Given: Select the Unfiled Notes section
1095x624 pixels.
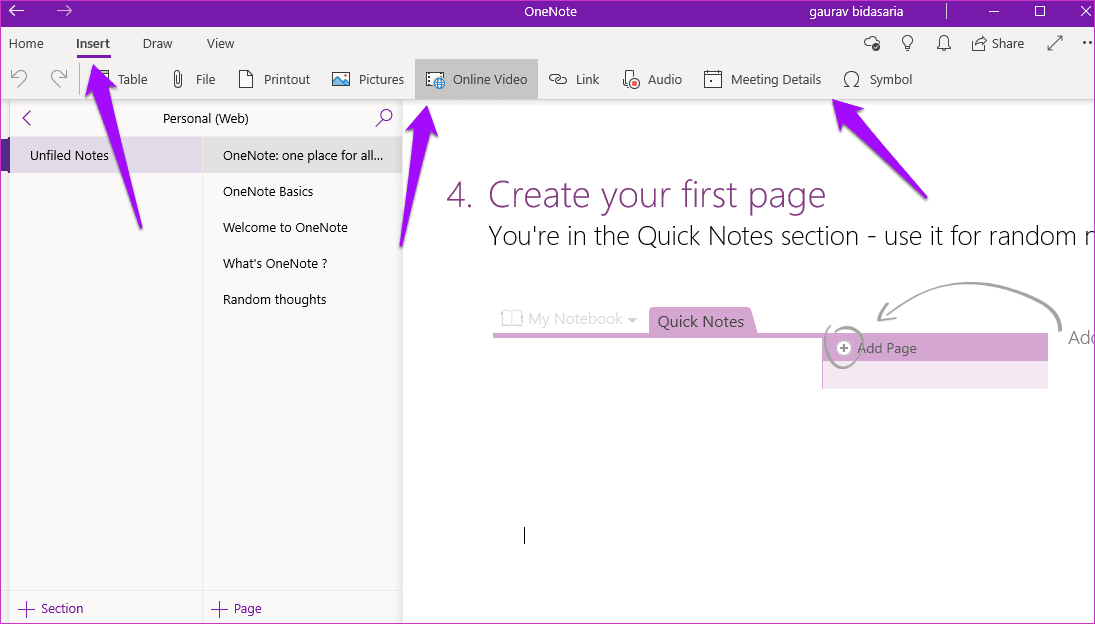Looking at the screenshot, I should pyautogui.click(x=105, y=155).
